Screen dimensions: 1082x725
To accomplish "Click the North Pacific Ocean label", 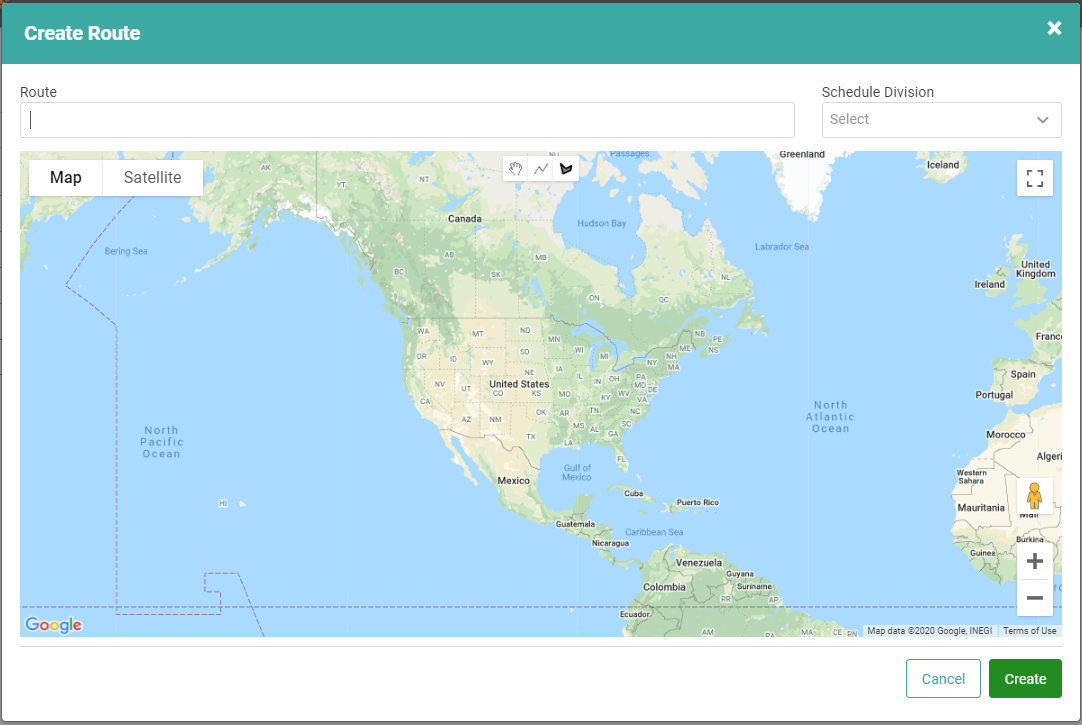I will pos(161,442).
